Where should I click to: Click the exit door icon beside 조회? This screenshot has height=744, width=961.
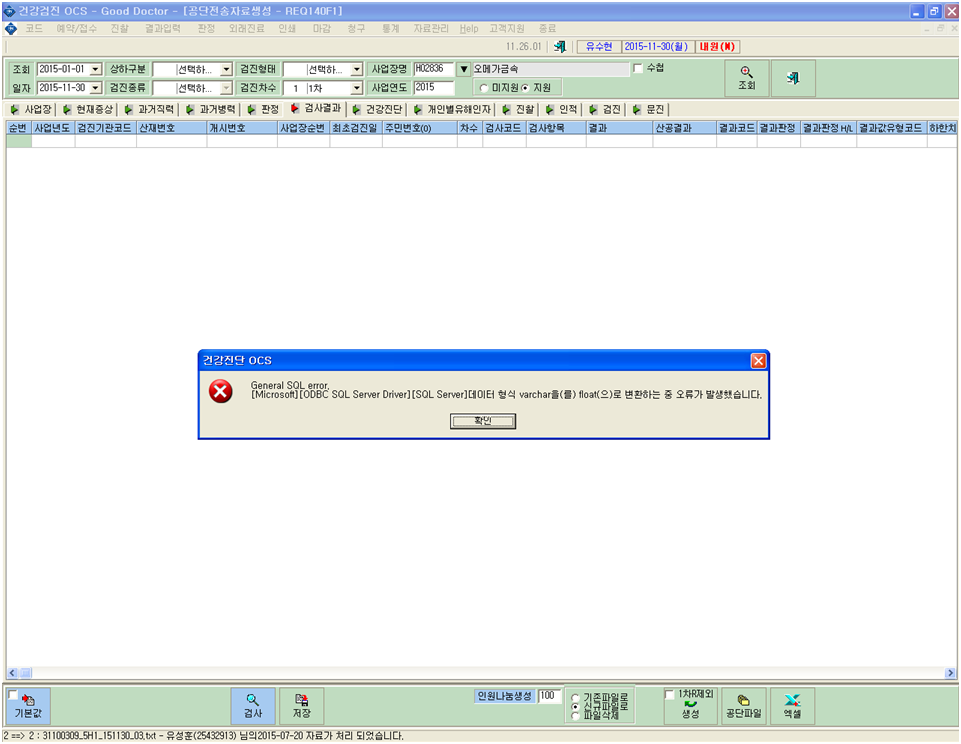point(793,78)
